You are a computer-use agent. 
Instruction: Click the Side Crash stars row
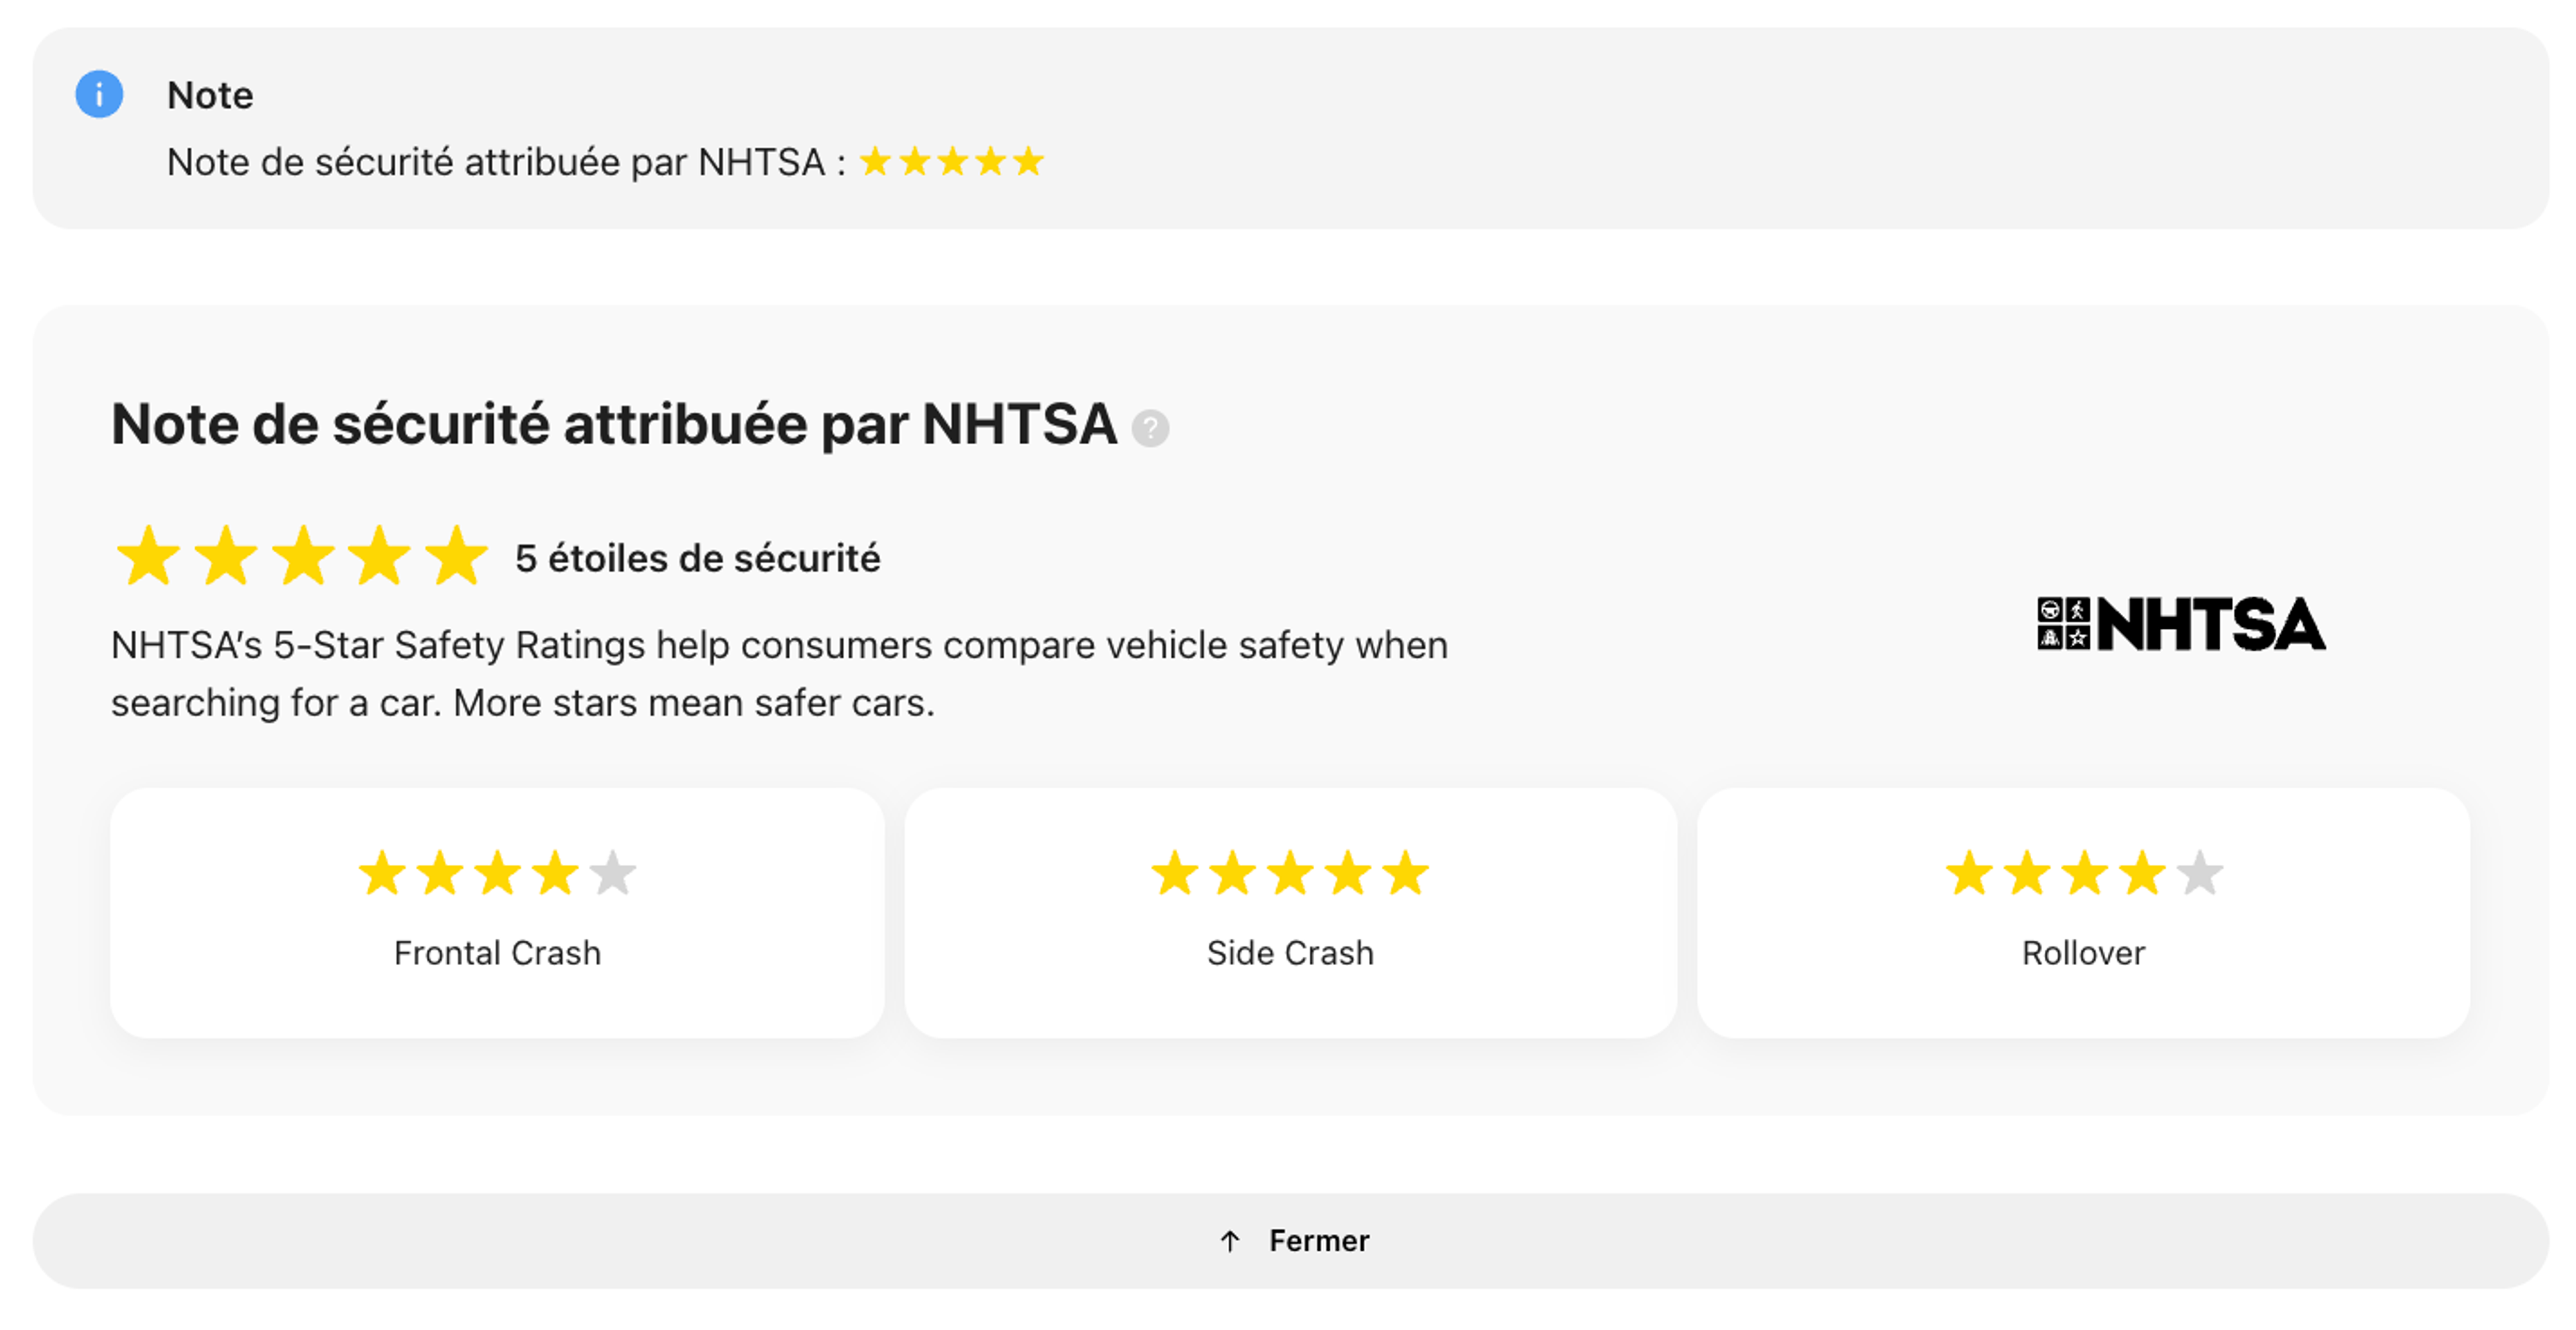pos(1290,874)
